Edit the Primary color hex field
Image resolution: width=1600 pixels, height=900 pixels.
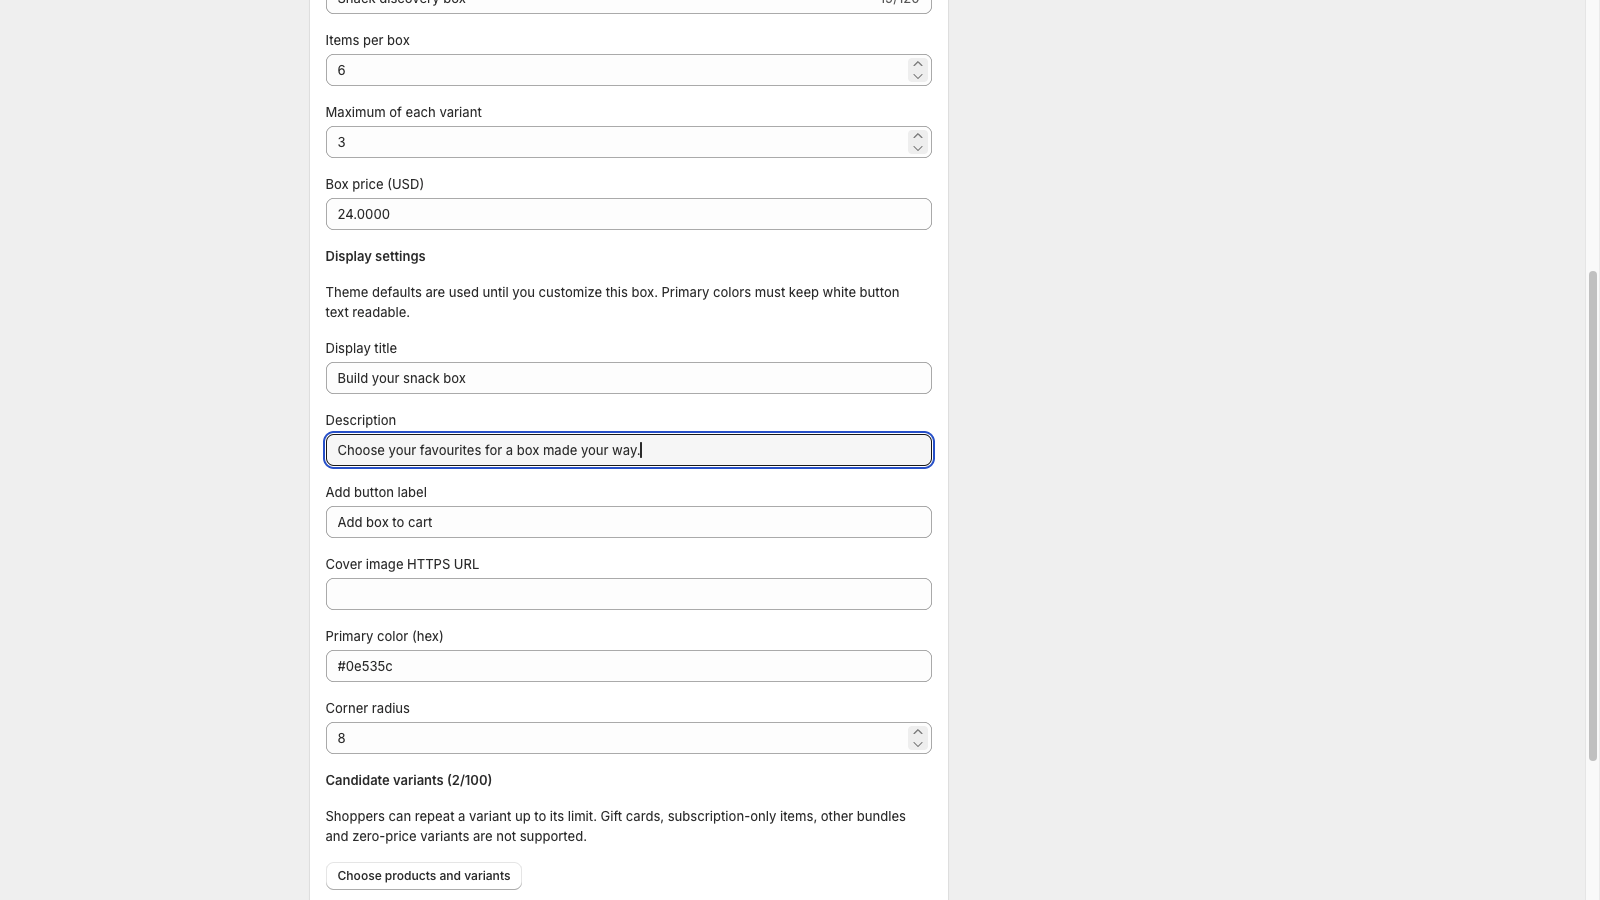[628, 666]
